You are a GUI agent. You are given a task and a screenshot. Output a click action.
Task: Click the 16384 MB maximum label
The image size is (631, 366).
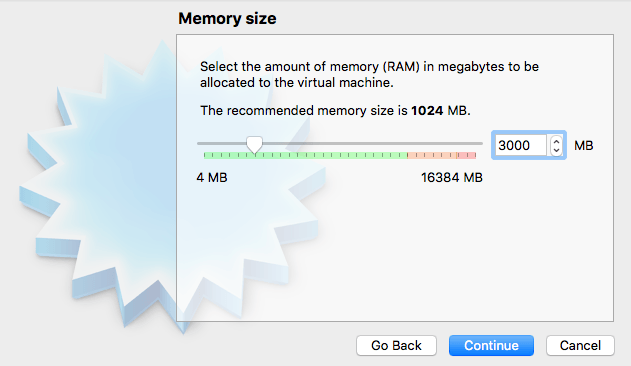(x=452, y=178)
